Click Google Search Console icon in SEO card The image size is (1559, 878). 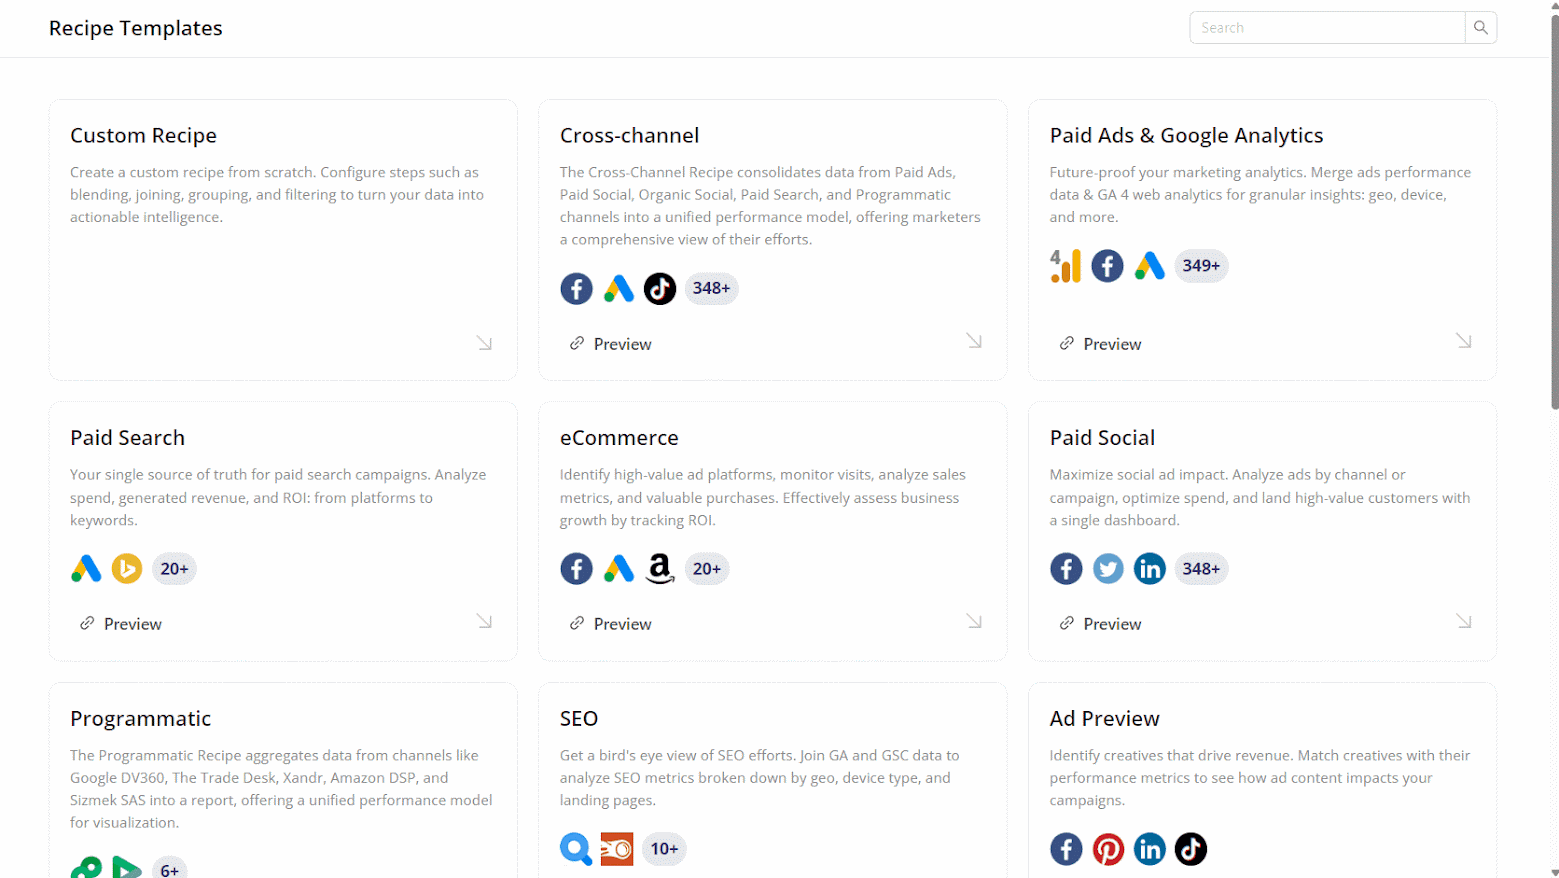coord(576,849)
